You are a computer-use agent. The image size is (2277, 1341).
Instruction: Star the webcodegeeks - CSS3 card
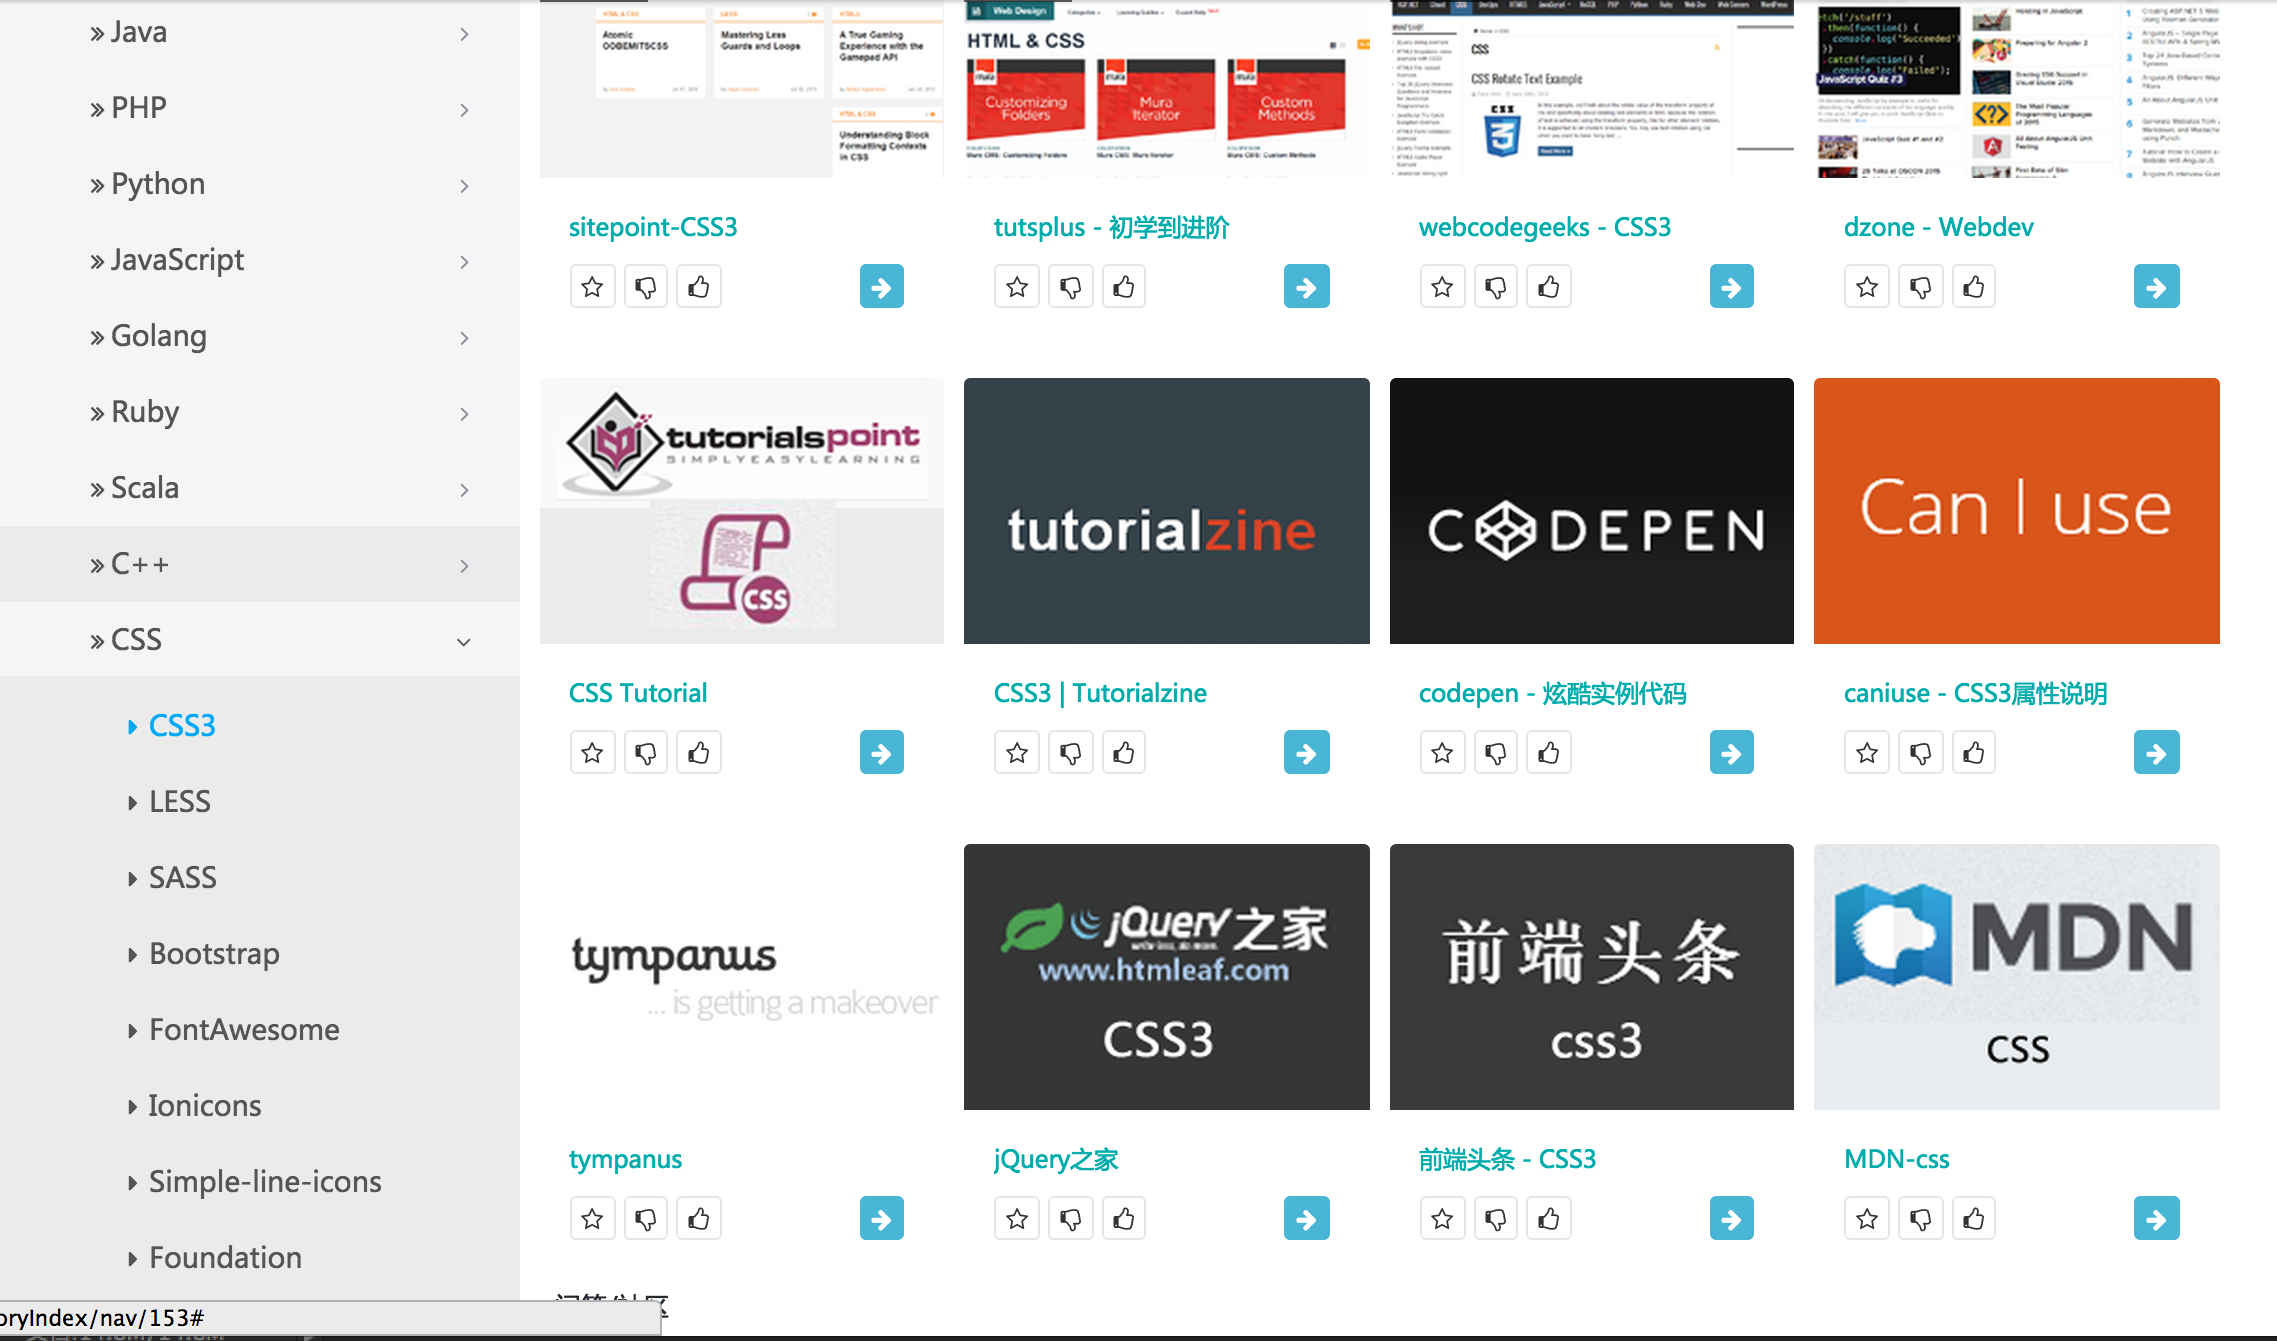[1442, 287]
